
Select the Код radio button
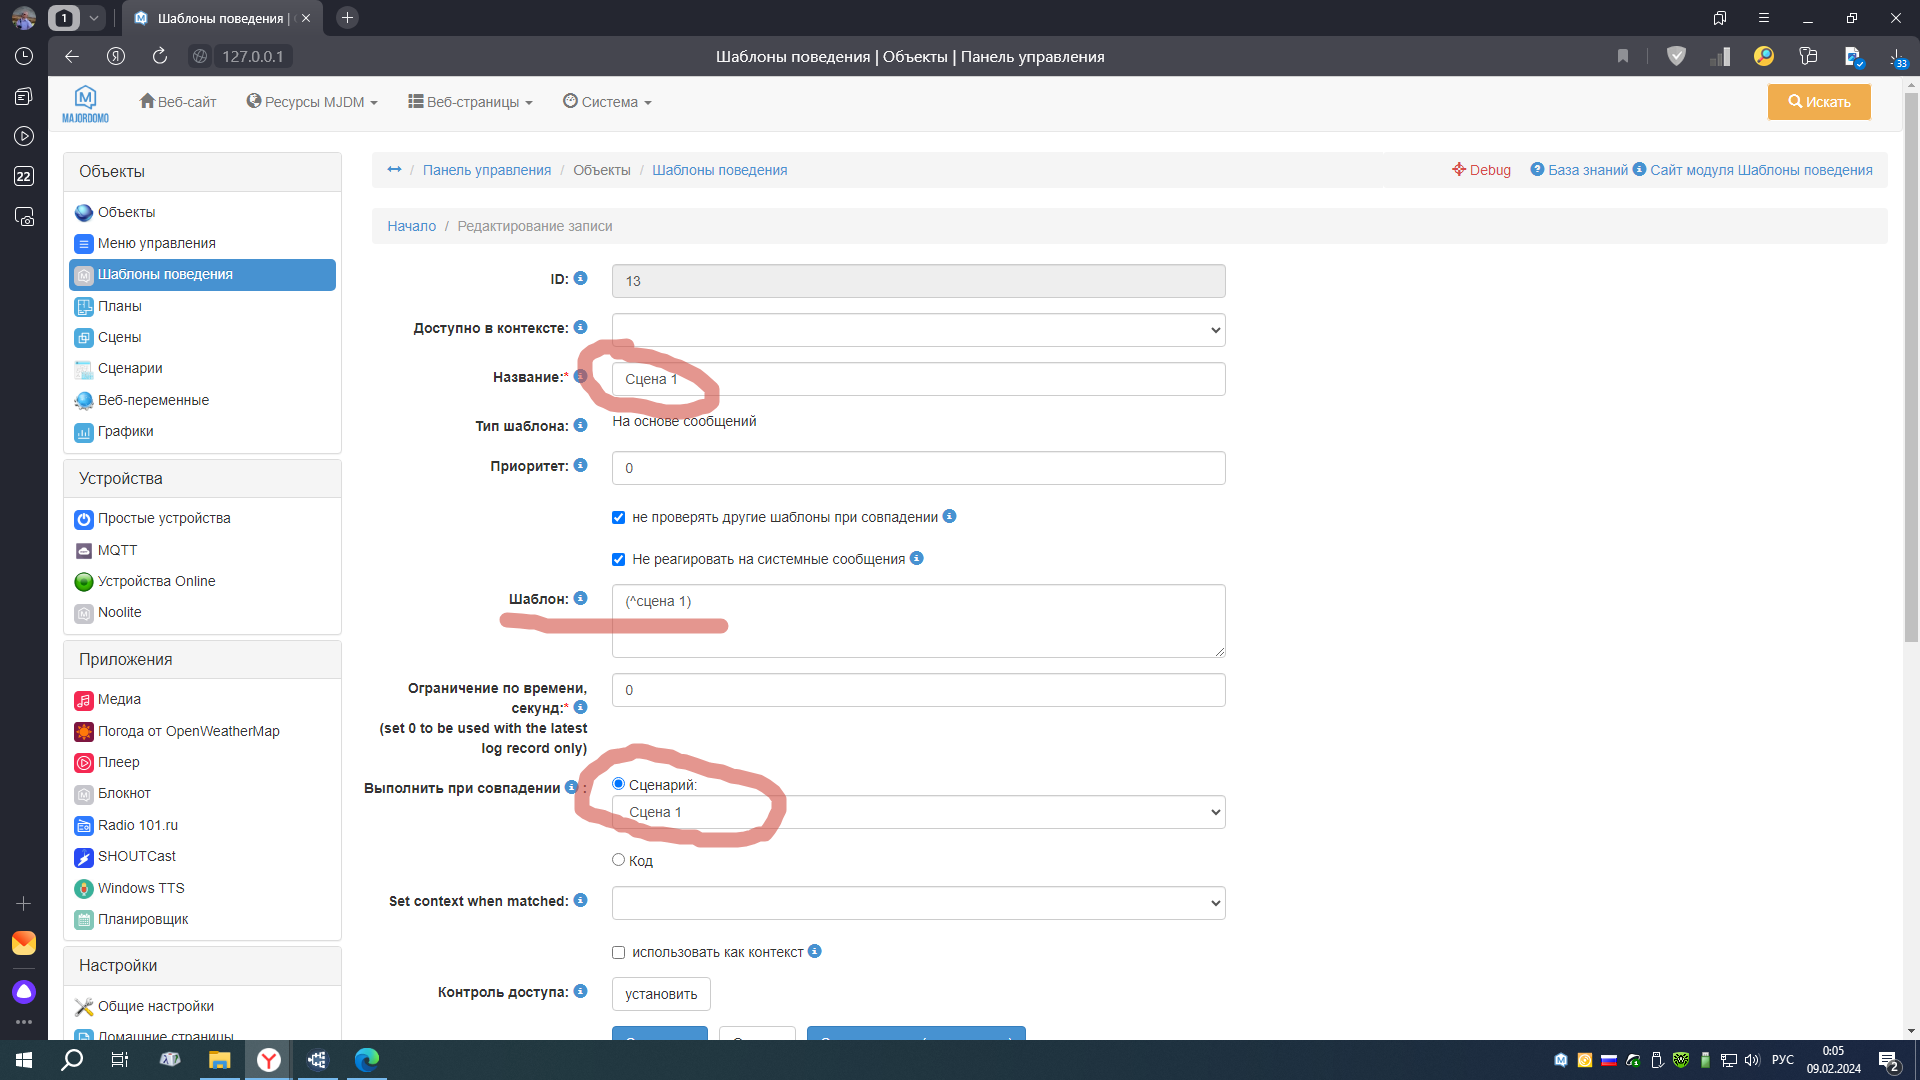coord(618,860)
